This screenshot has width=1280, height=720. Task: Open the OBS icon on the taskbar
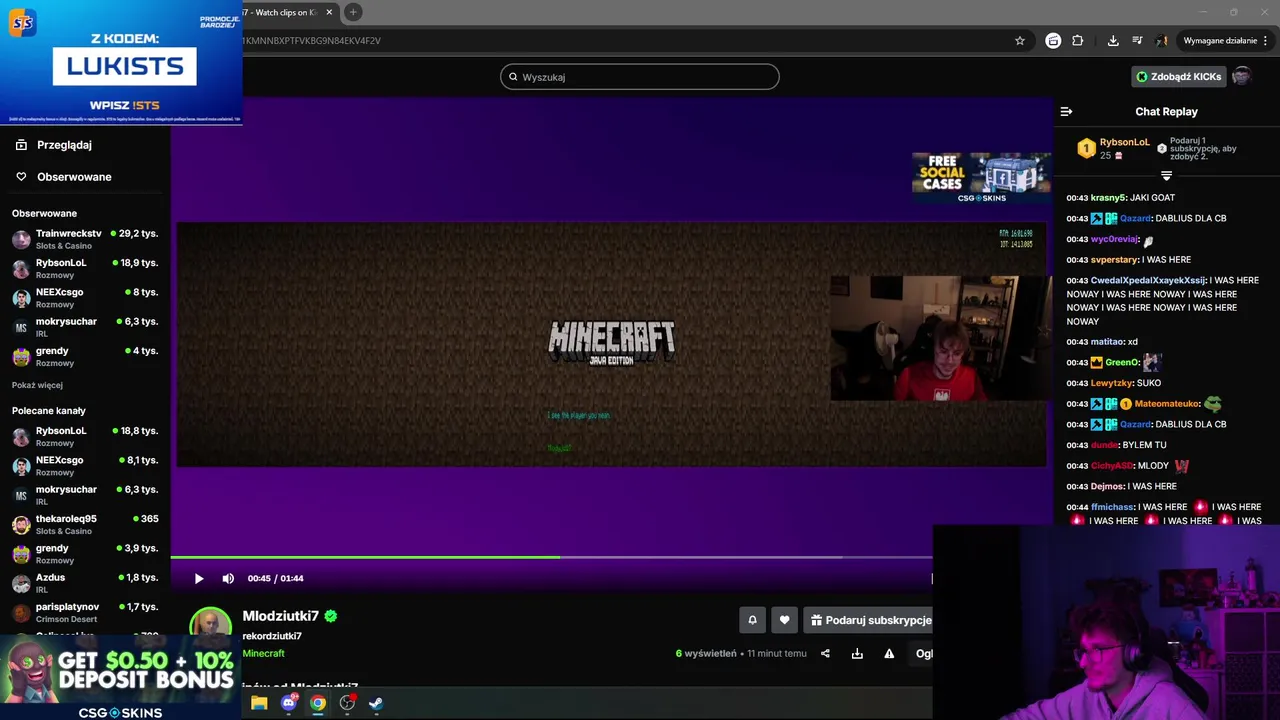coord(347,703)
